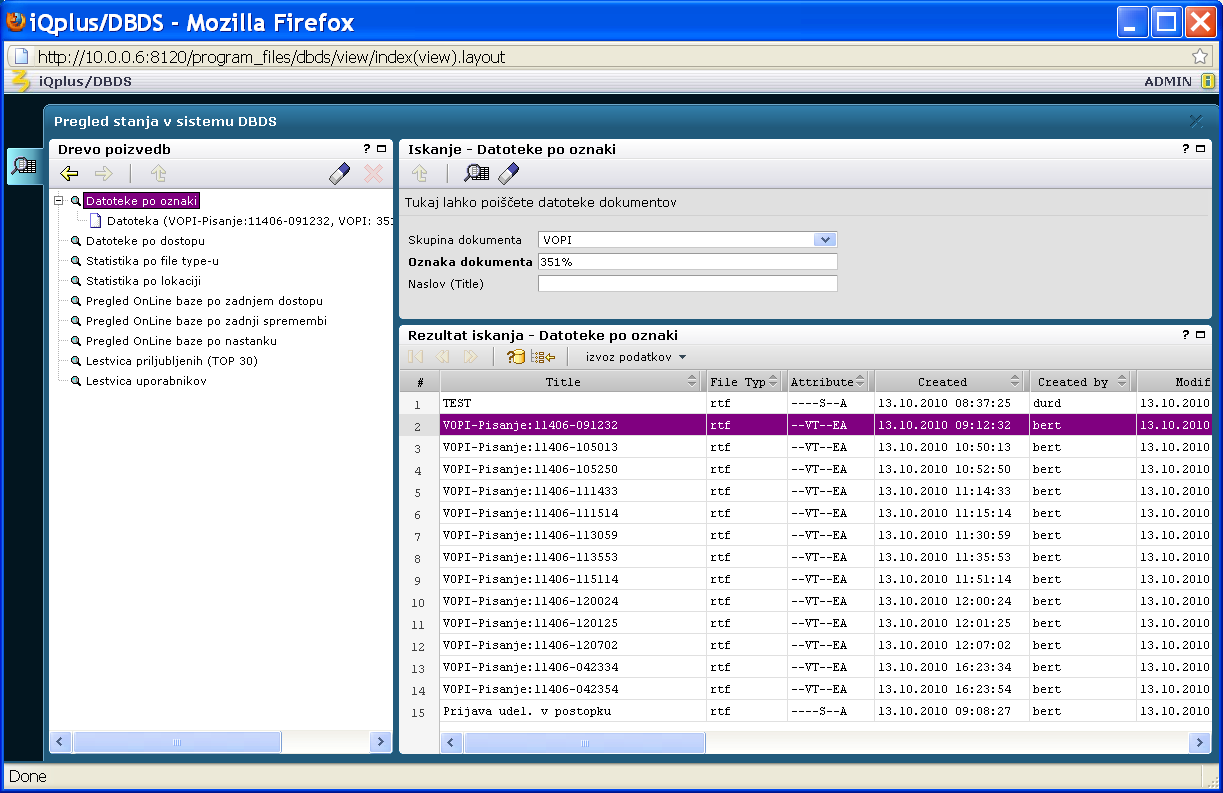
Task: Click the # column header
Action: [420, 382]
